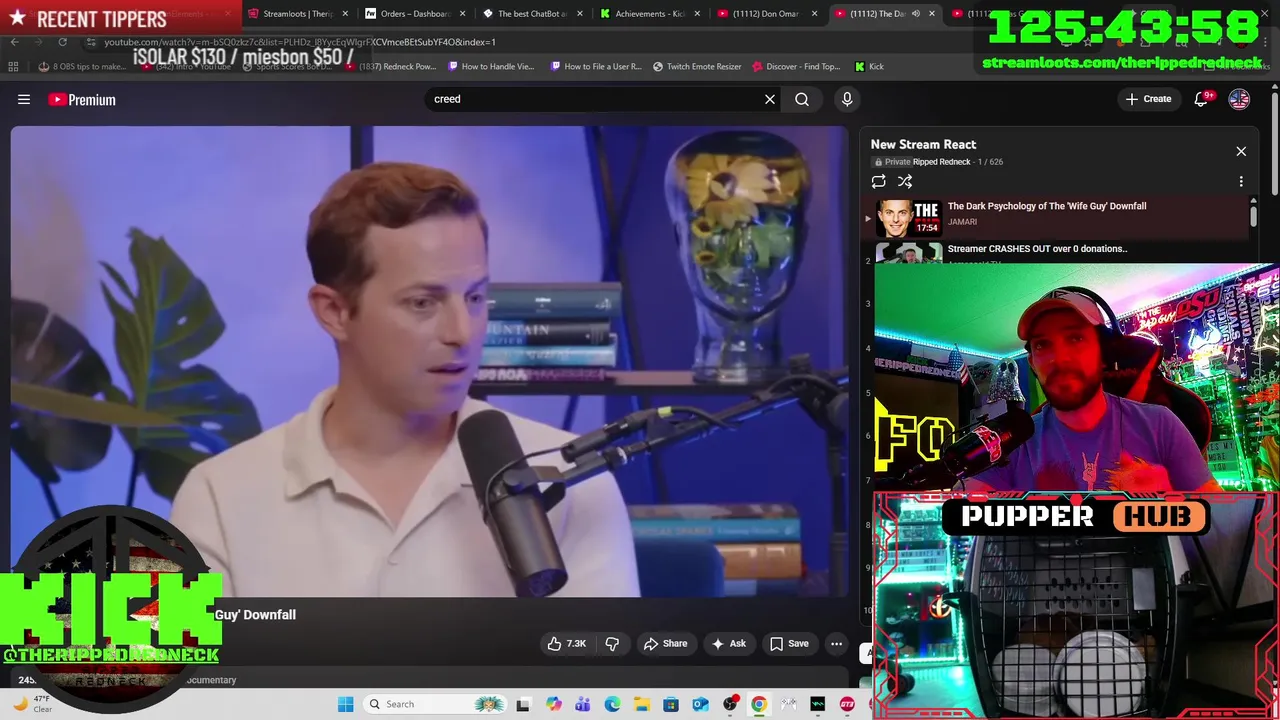This screenshot has width=1280, height=720.
Task: Open the How to Handle Vie... bookmark
Action: click(x=491, y=67)
